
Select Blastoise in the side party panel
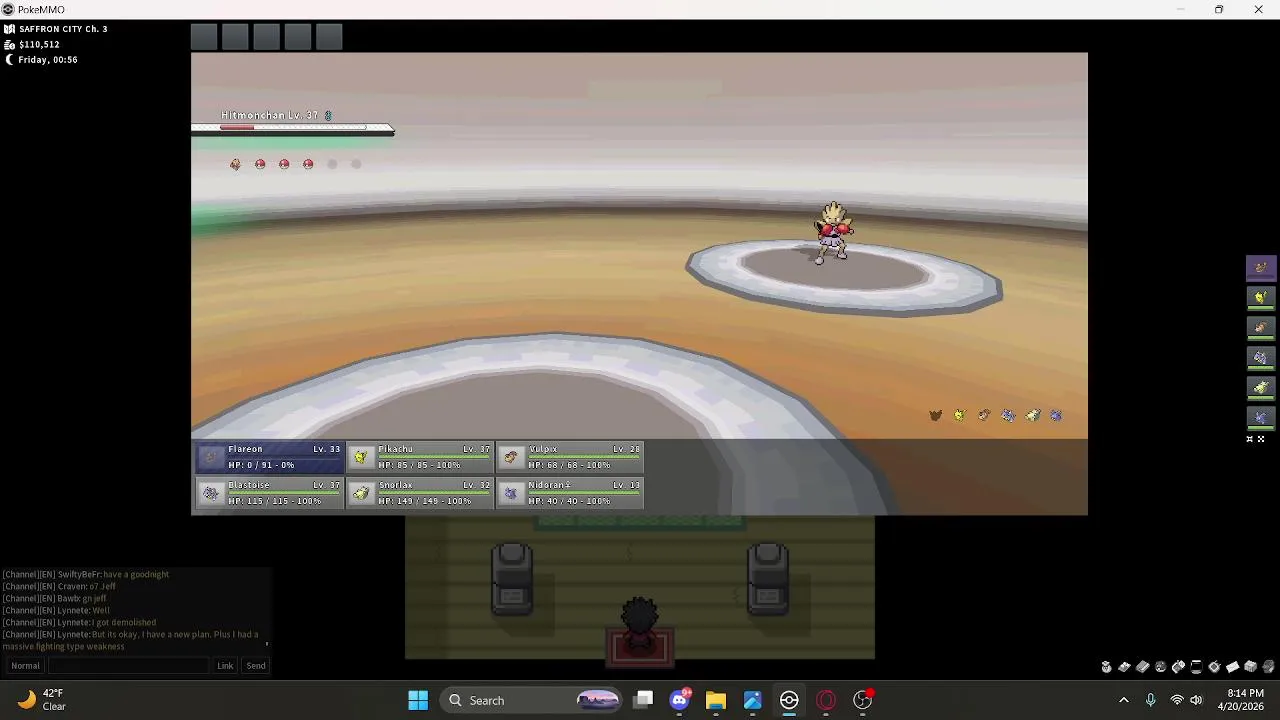click(1260, 357)
